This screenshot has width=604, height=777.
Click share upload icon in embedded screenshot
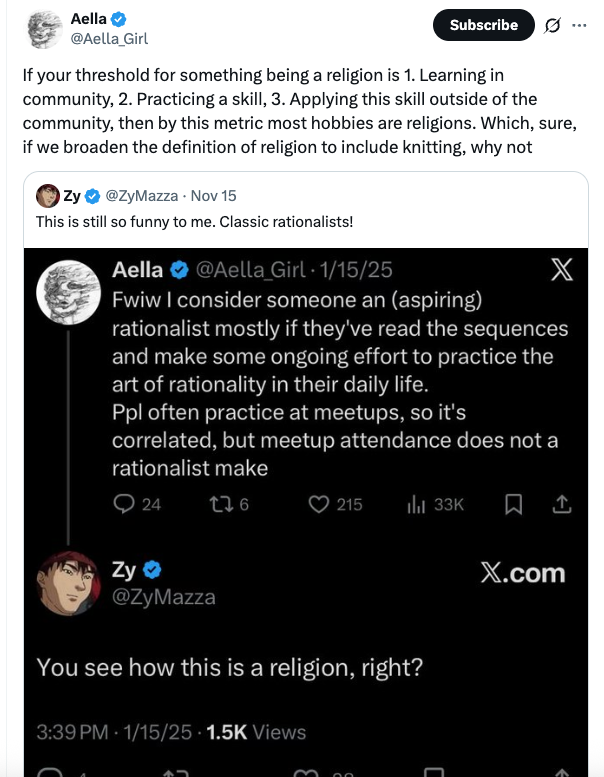[561, 504]
